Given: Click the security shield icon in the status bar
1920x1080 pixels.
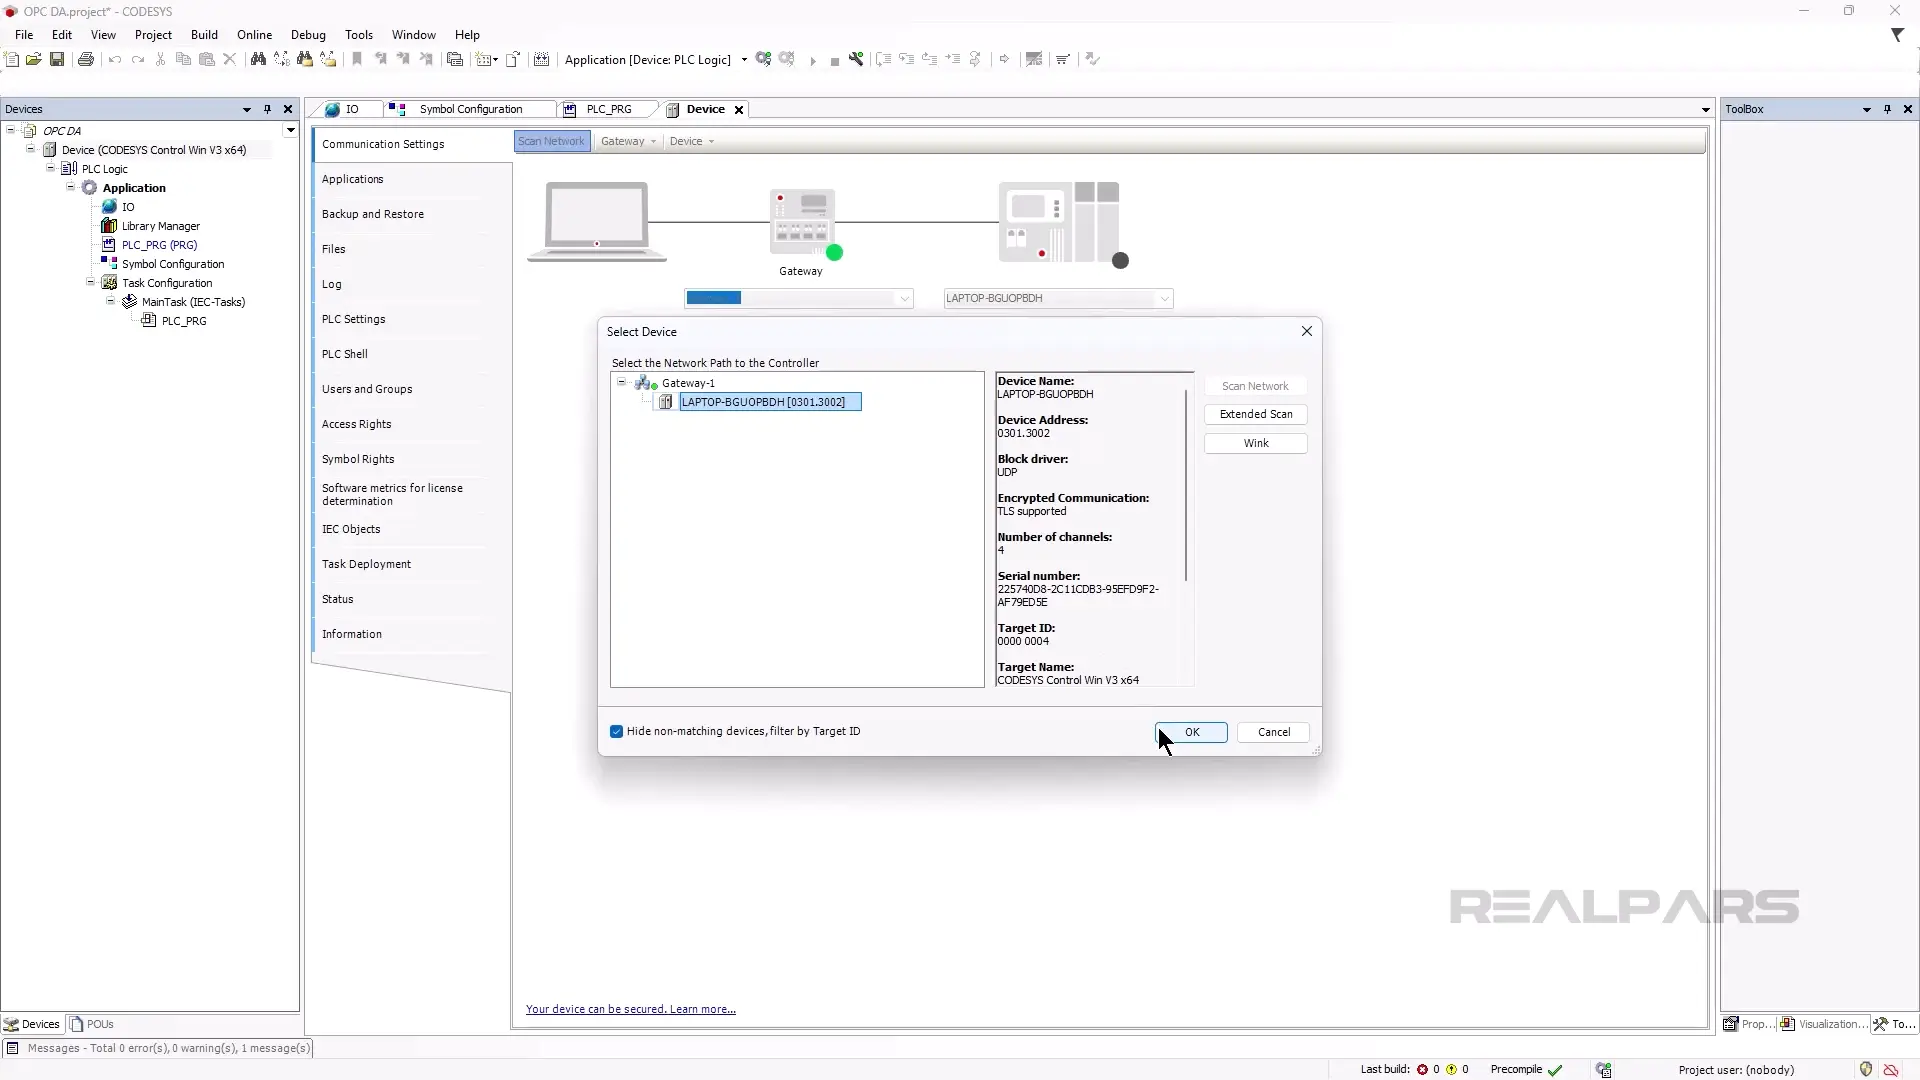Looking at the screenshot, I should 1866,1069.
